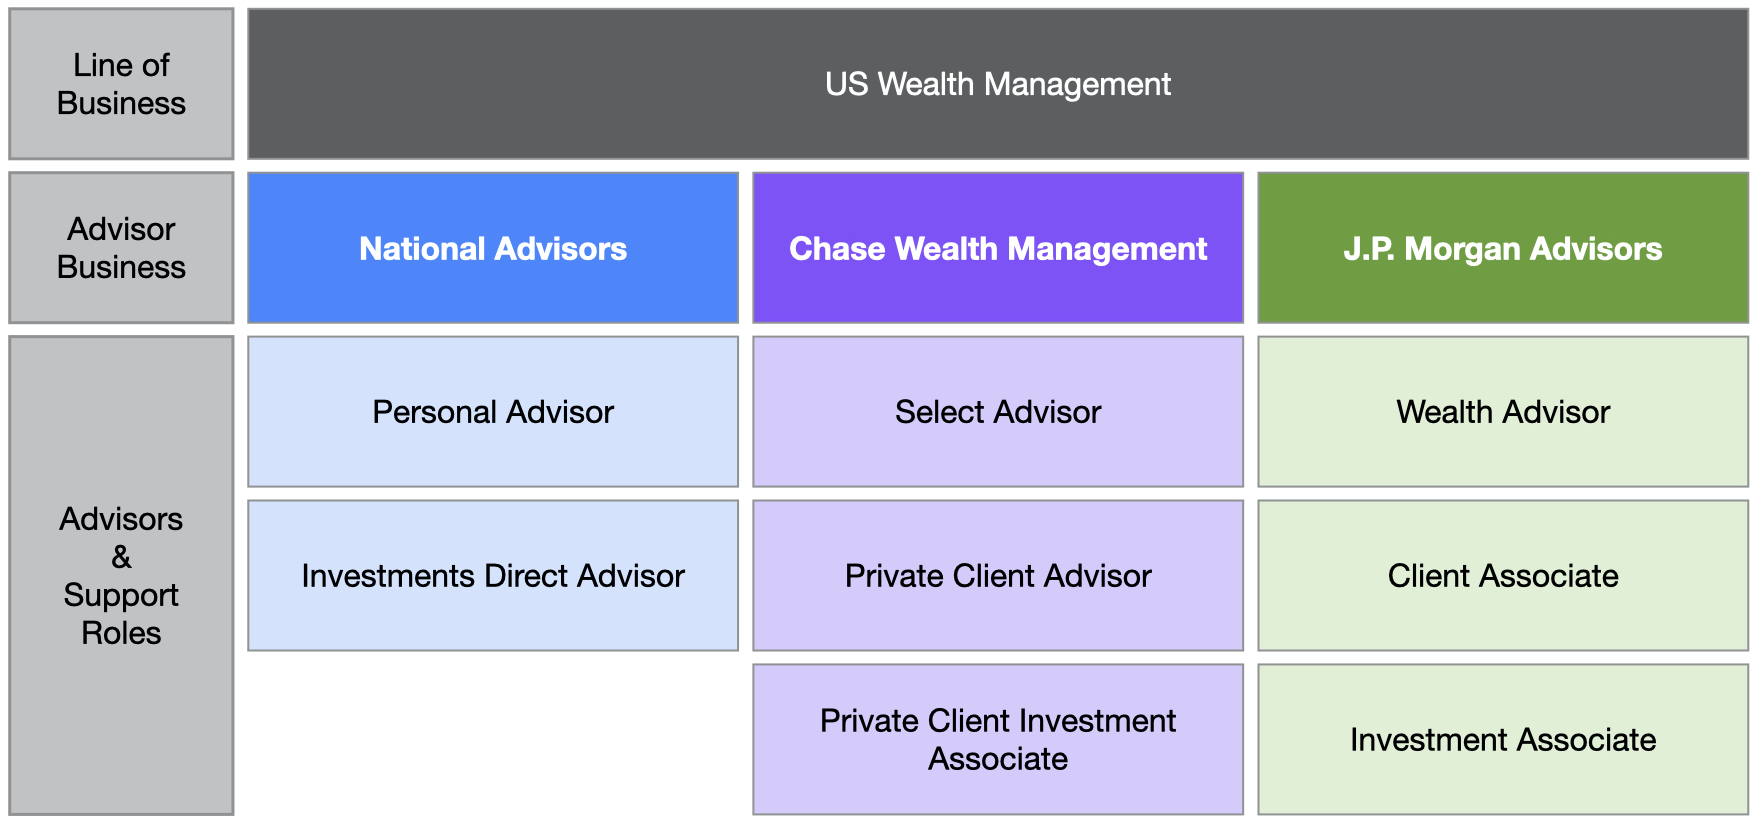This screenshot has width=1758, height=826.
Task: Click the Investments Direct Advisor box
Action: click(493, 576)
